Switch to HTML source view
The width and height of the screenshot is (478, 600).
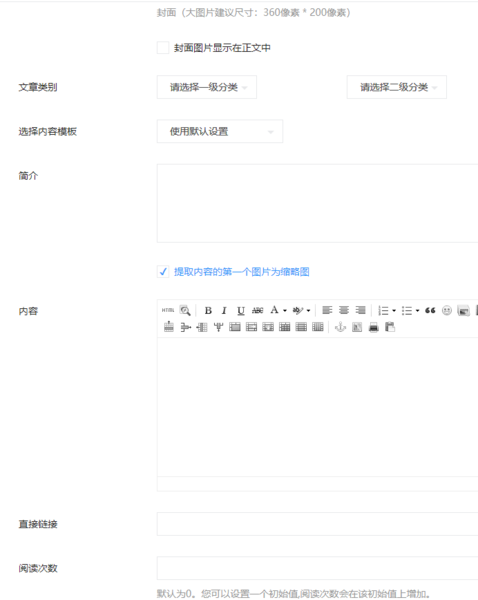tap(168, 310)
